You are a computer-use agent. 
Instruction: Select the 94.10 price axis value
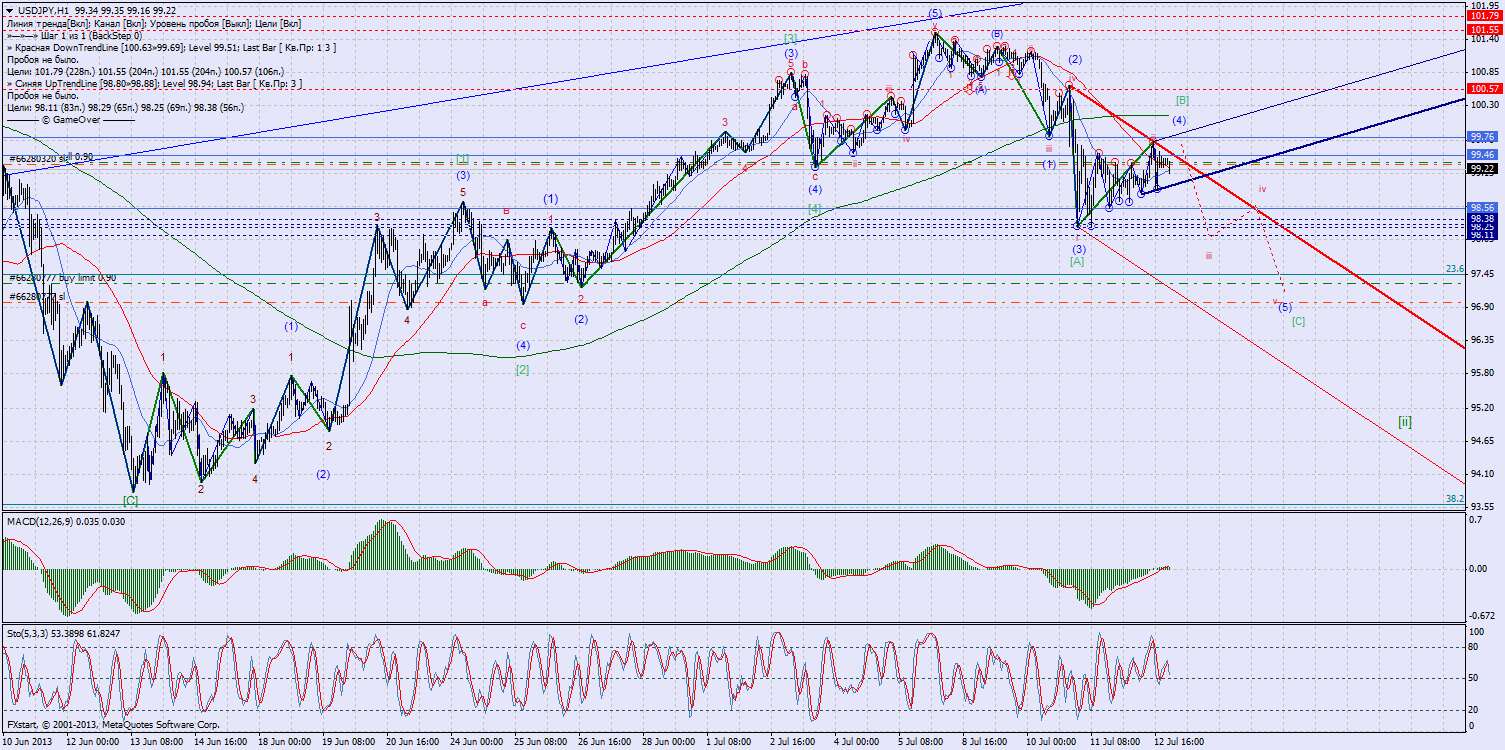click(1481, 474)
